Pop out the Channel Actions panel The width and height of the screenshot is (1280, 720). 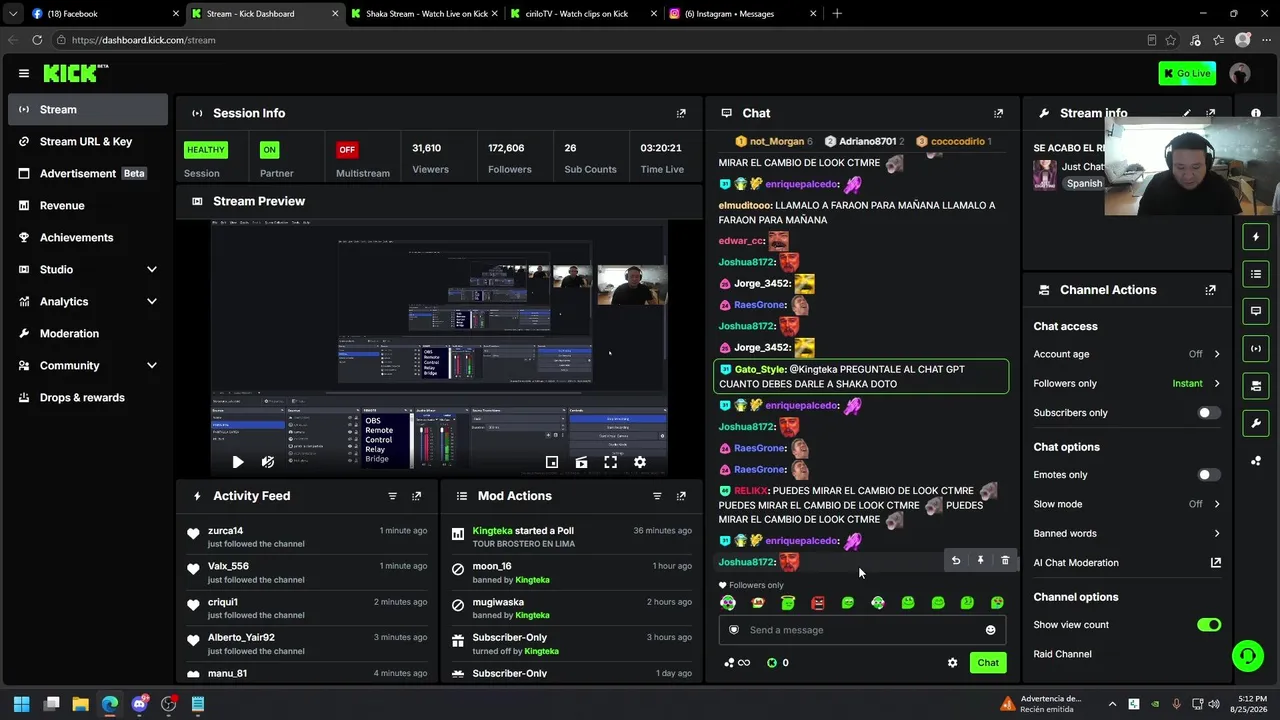(1211, 290)
